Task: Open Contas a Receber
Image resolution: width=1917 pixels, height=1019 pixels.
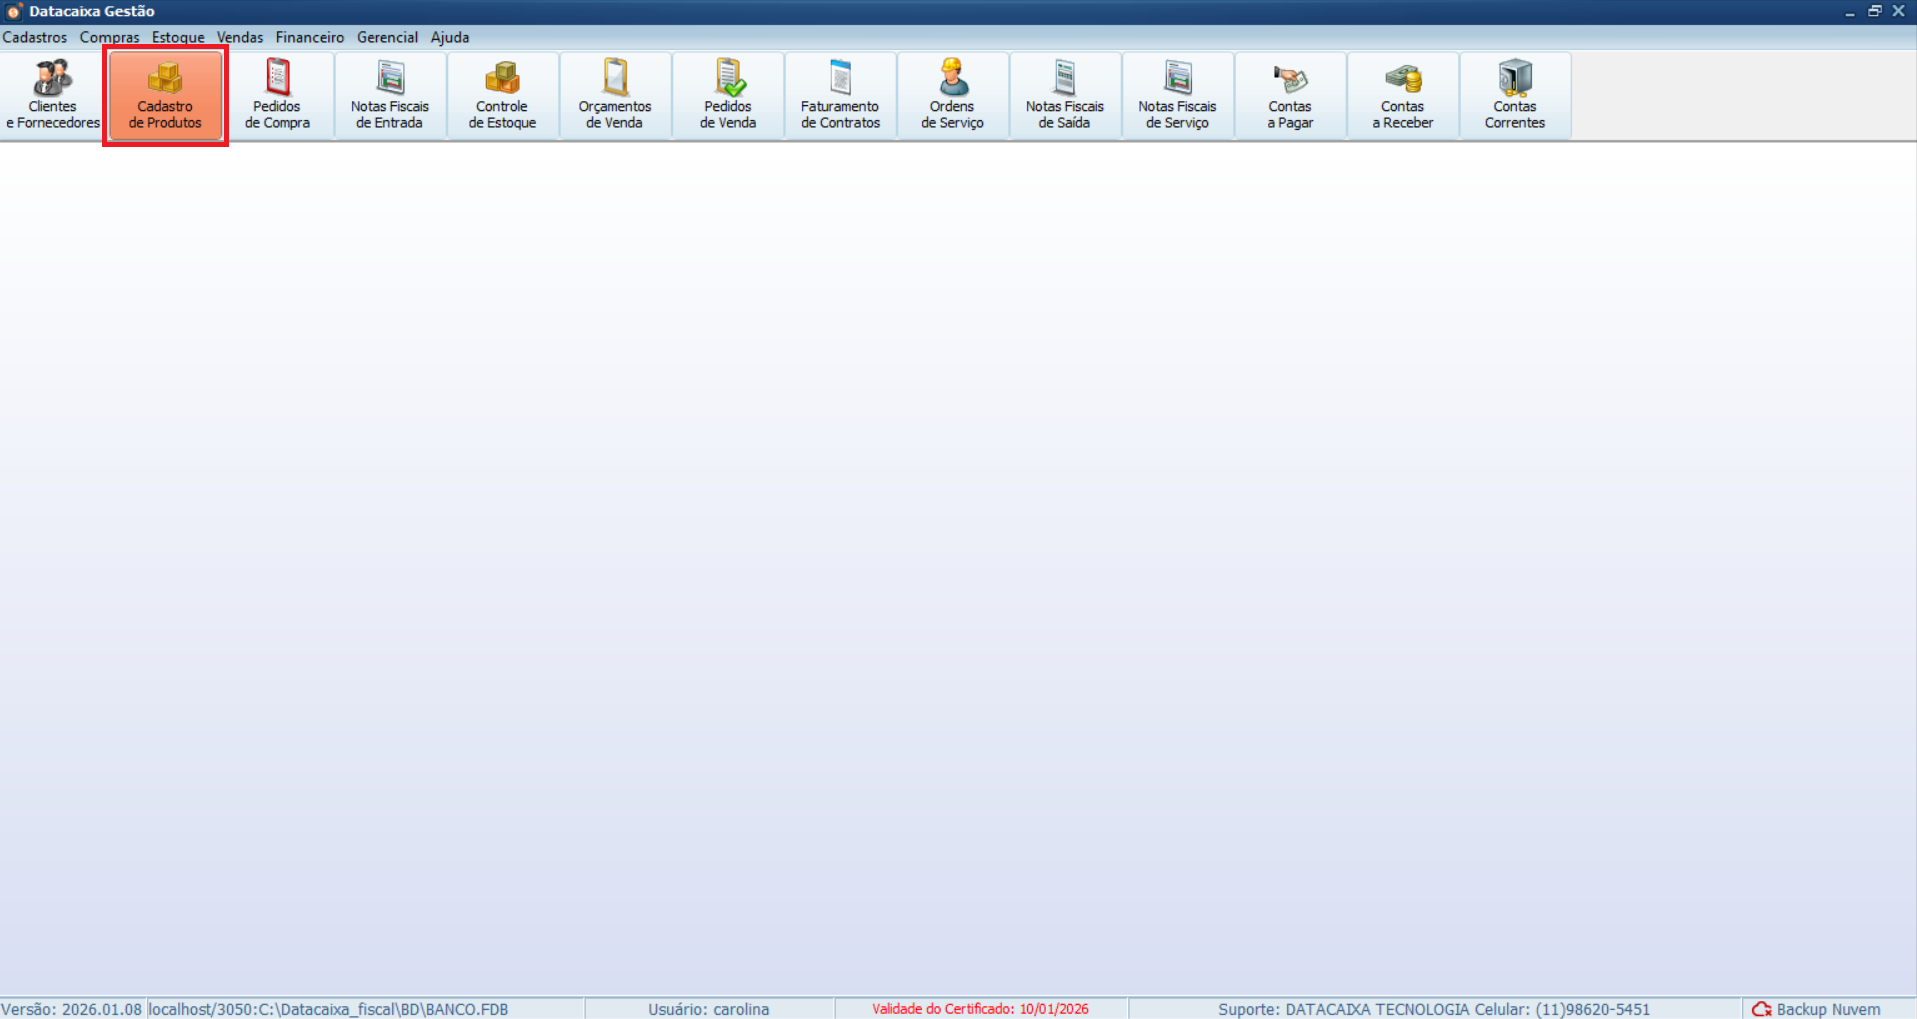Action: (x=1402, y=96)
